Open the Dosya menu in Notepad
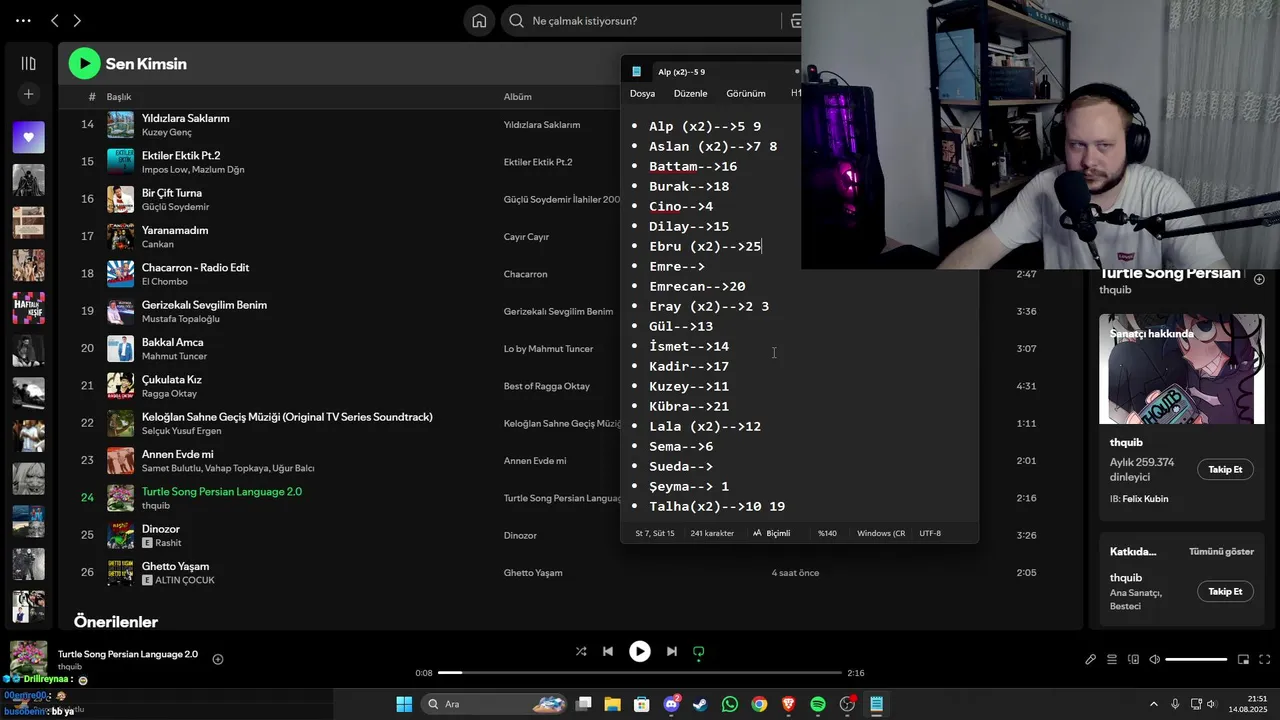 (x=642, y=93)
